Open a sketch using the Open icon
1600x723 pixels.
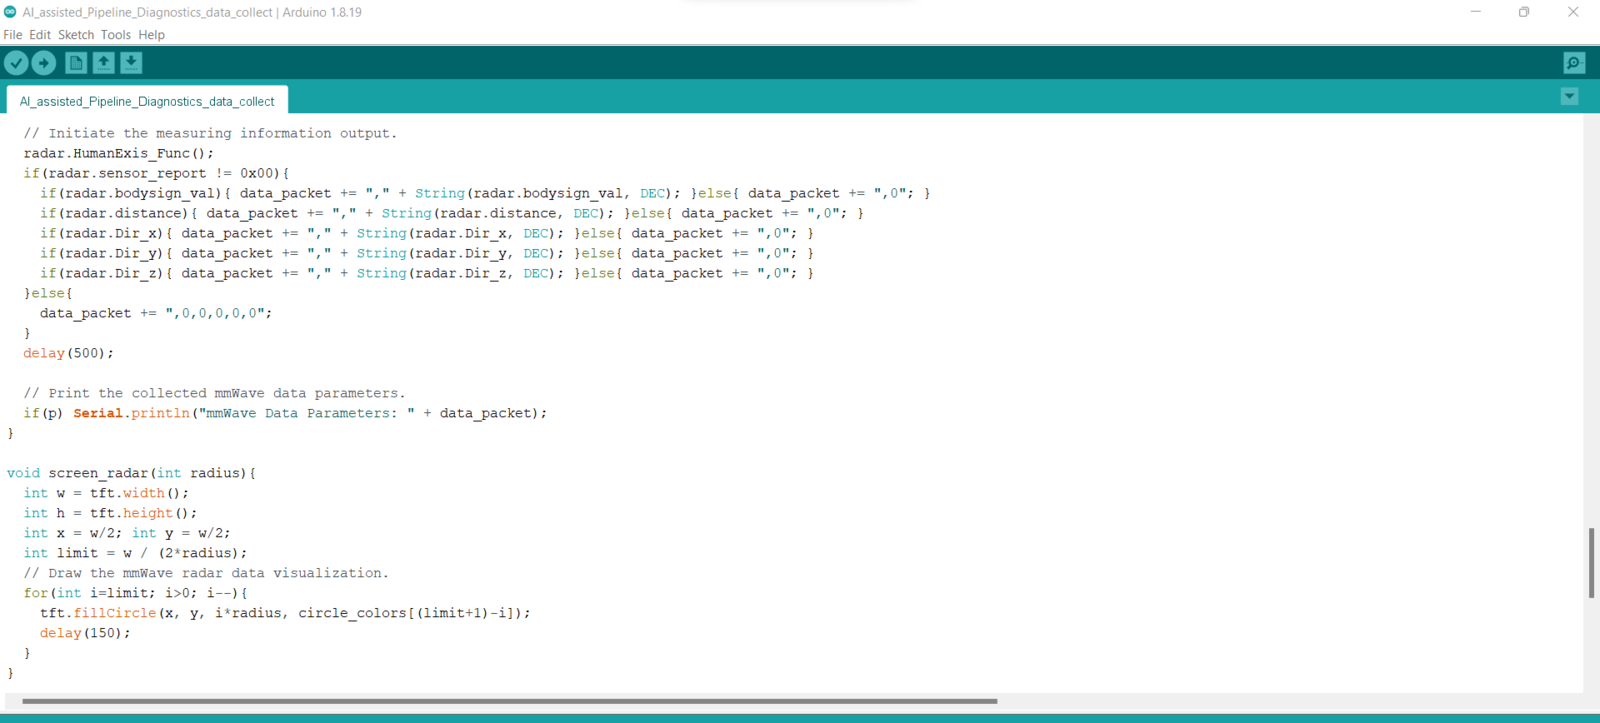click(103, 63)
